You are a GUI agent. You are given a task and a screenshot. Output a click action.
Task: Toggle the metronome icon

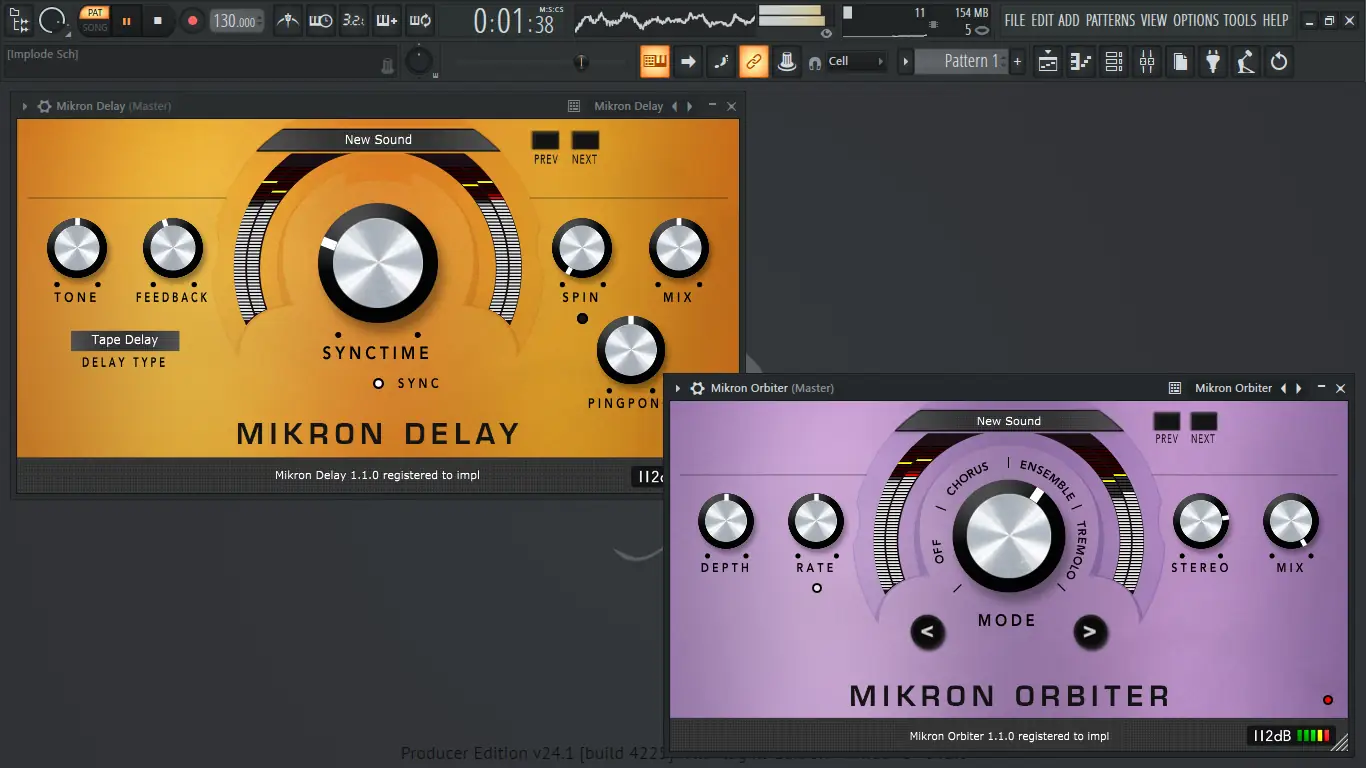click(x=288, y=20)
